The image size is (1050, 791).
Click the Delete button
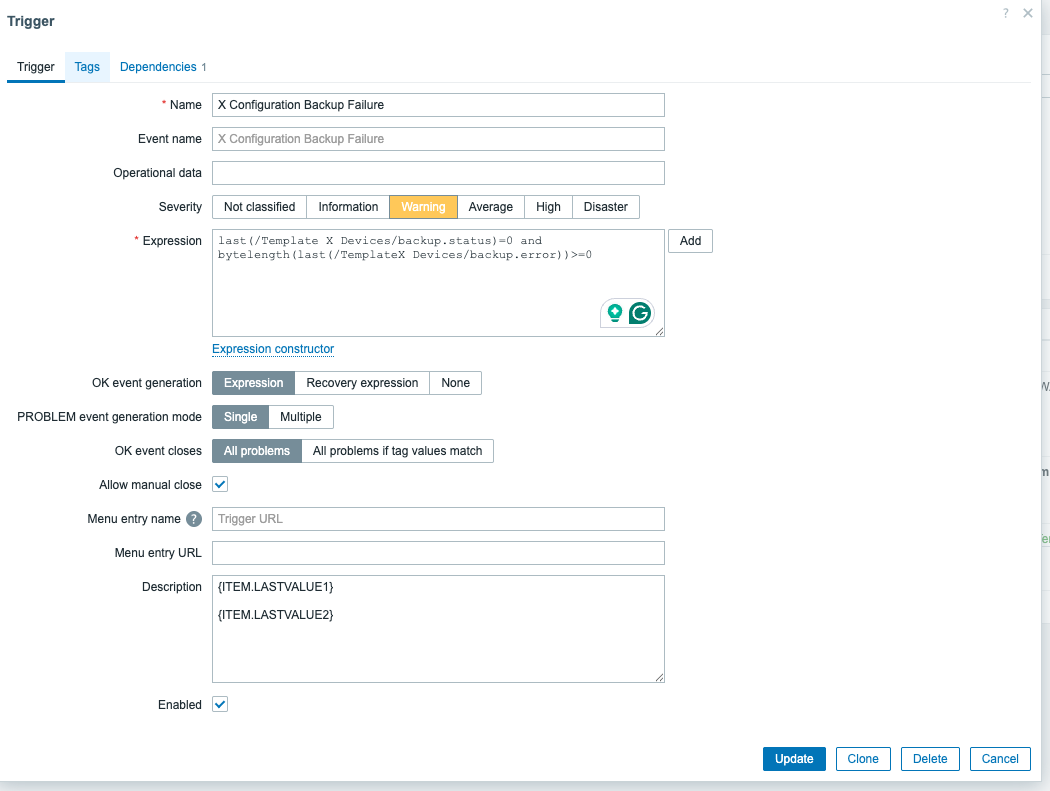[930, 759]
